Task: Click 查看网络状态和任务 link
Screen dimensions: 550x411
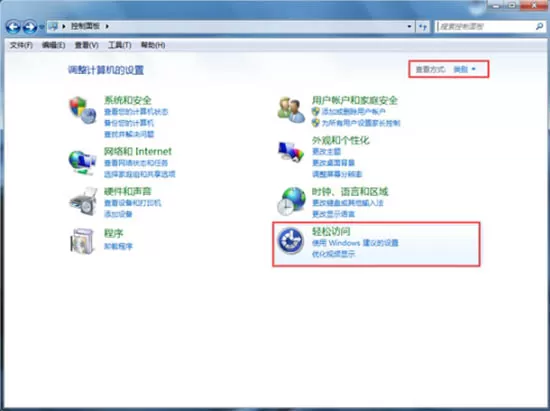Action: [136, 163]
